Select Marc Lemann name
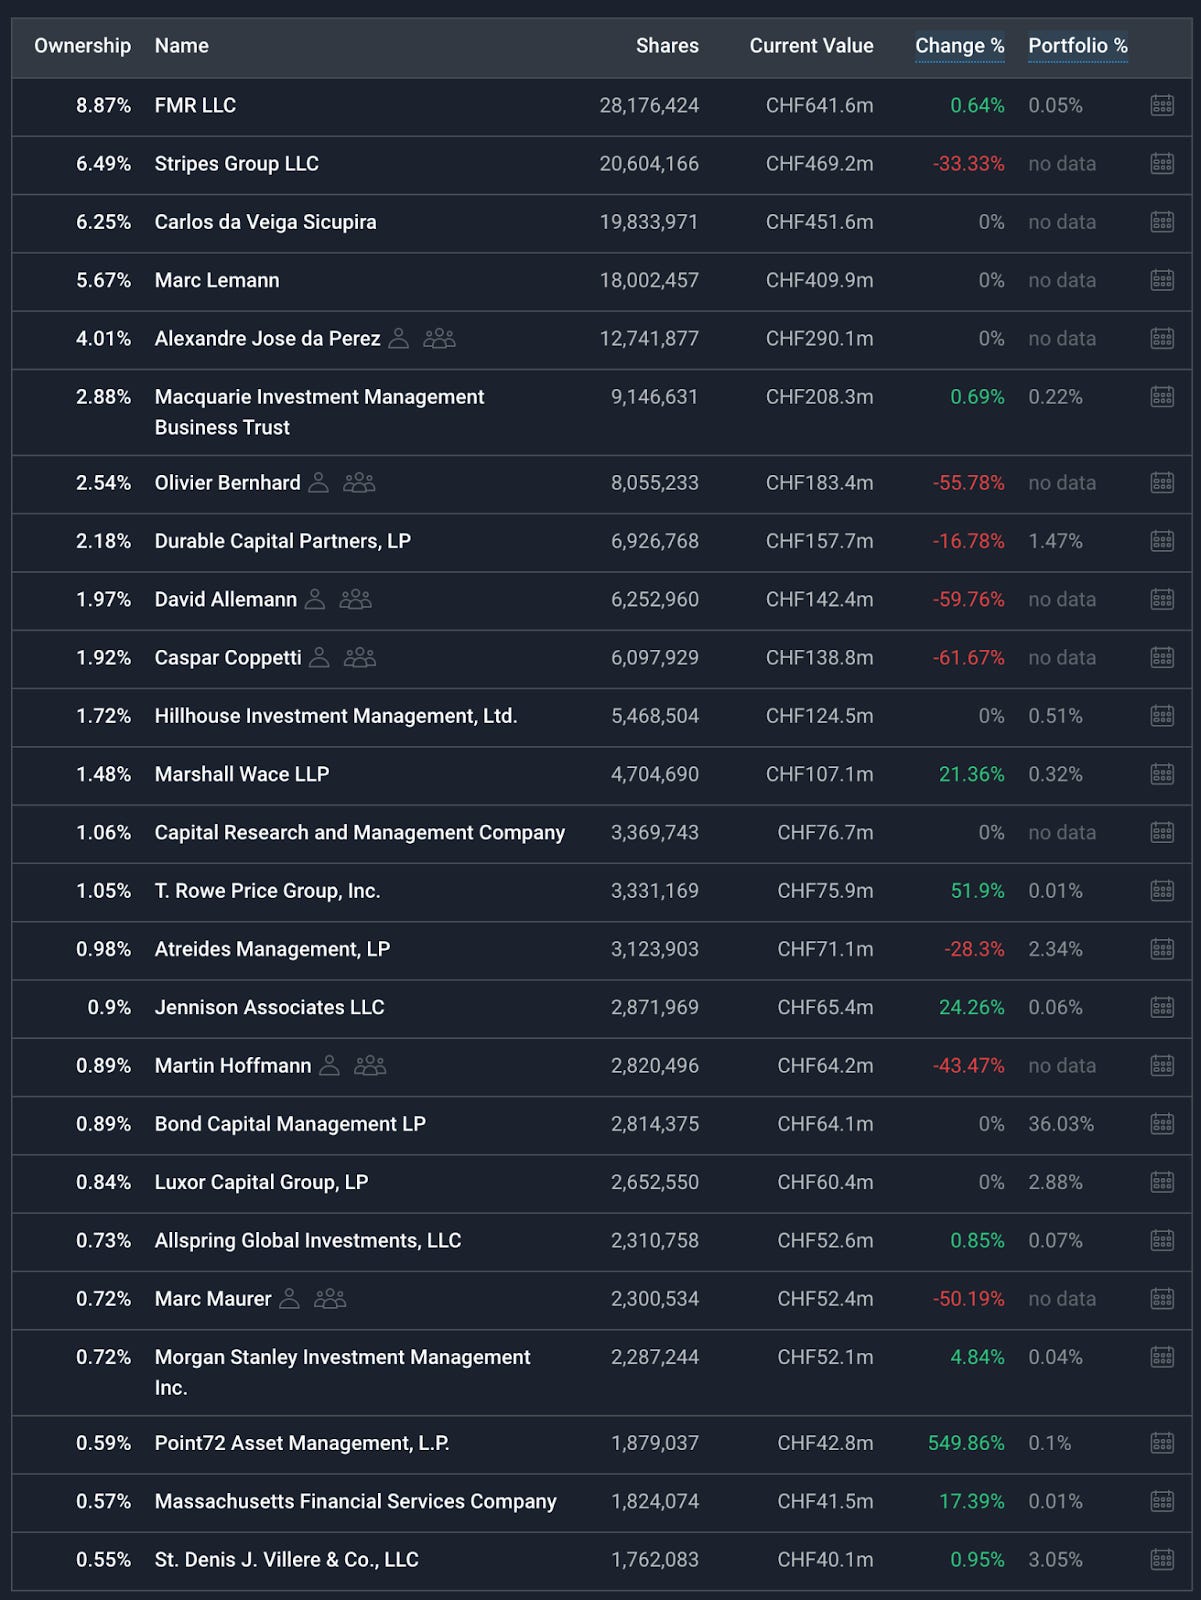Image resolution: width=1201 pixels, height=1600 pixels. point(217,280)
